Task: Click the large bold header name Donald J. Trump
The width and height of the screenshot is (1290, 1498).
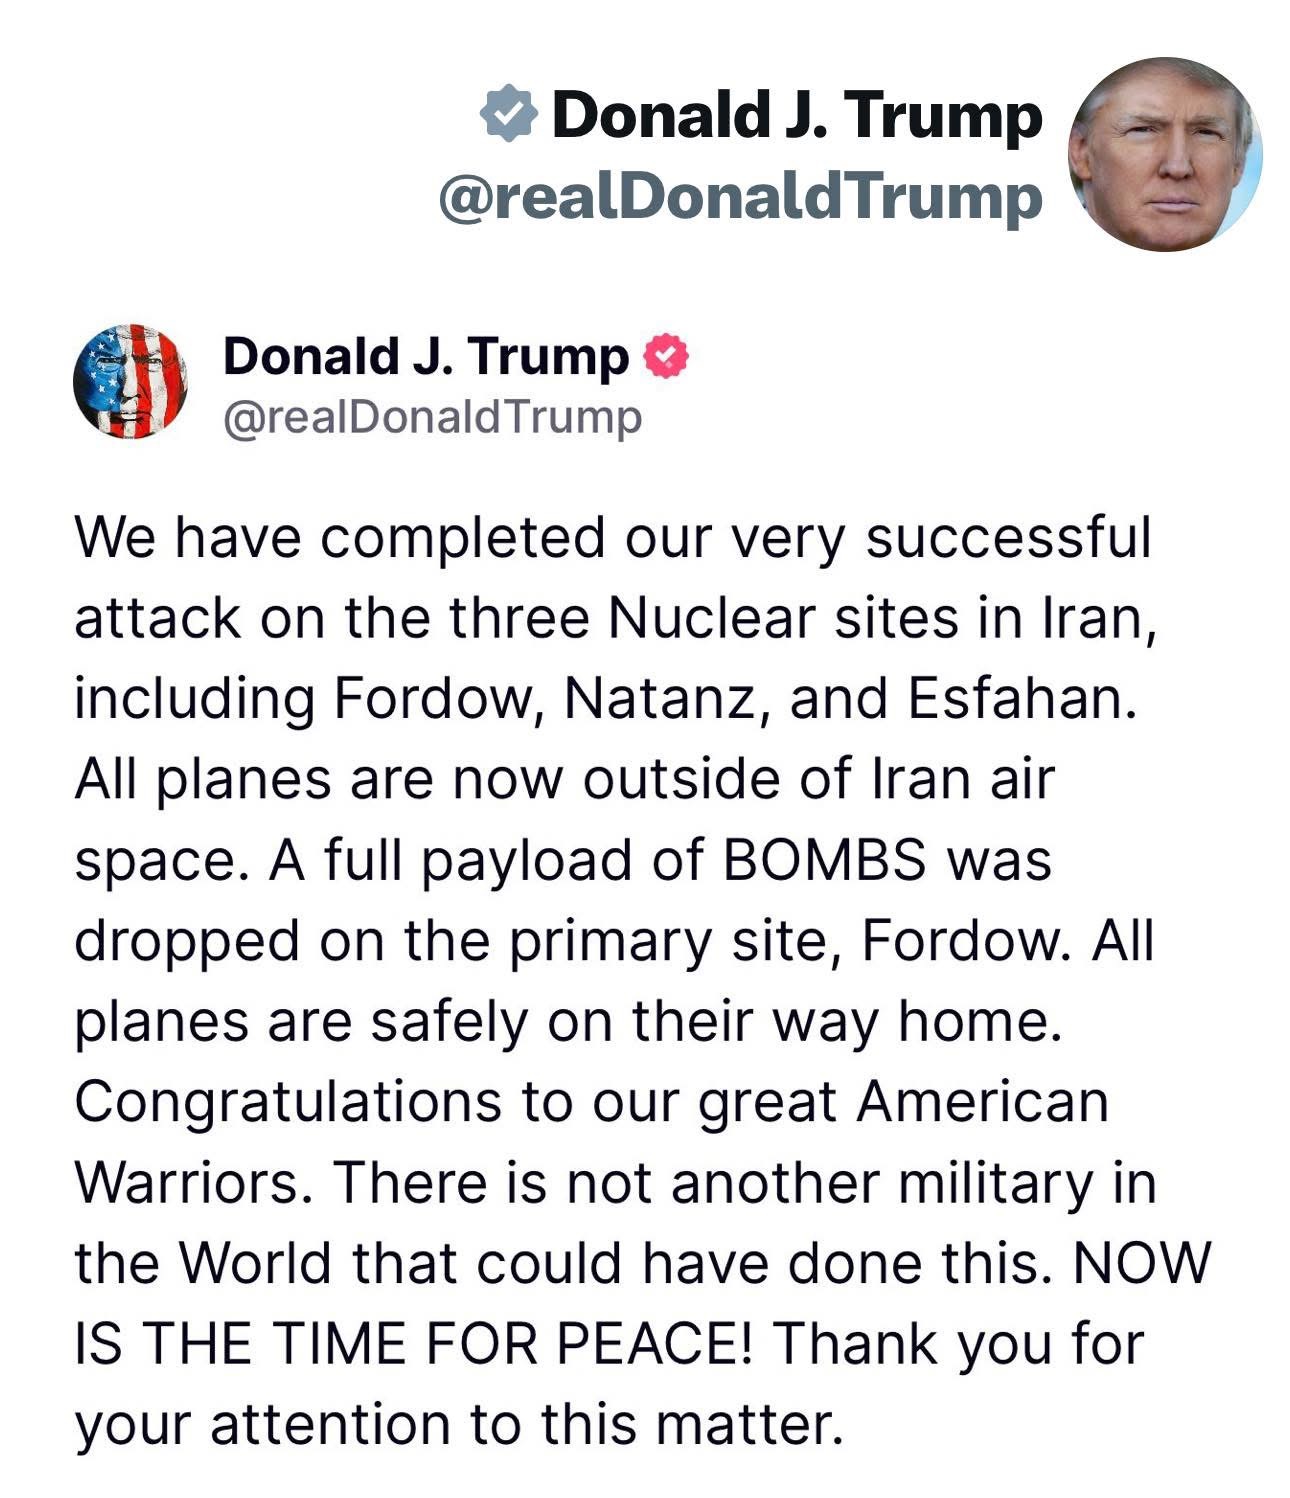Action: (796, 114)
